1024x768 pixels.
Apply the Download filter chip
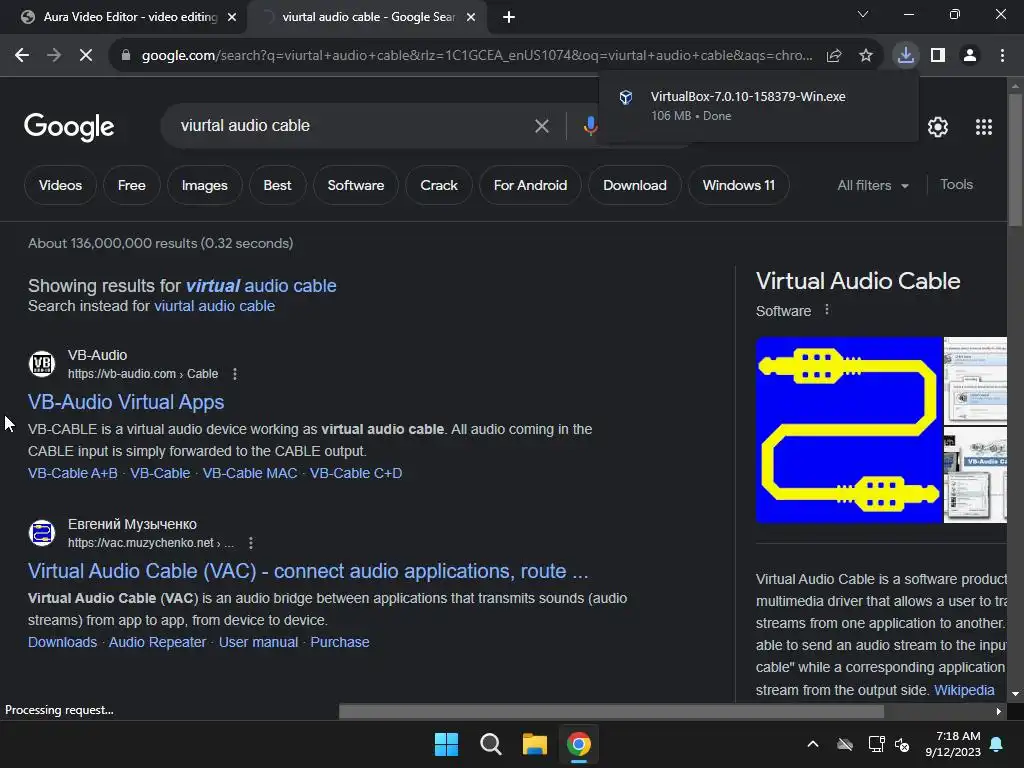635,185
